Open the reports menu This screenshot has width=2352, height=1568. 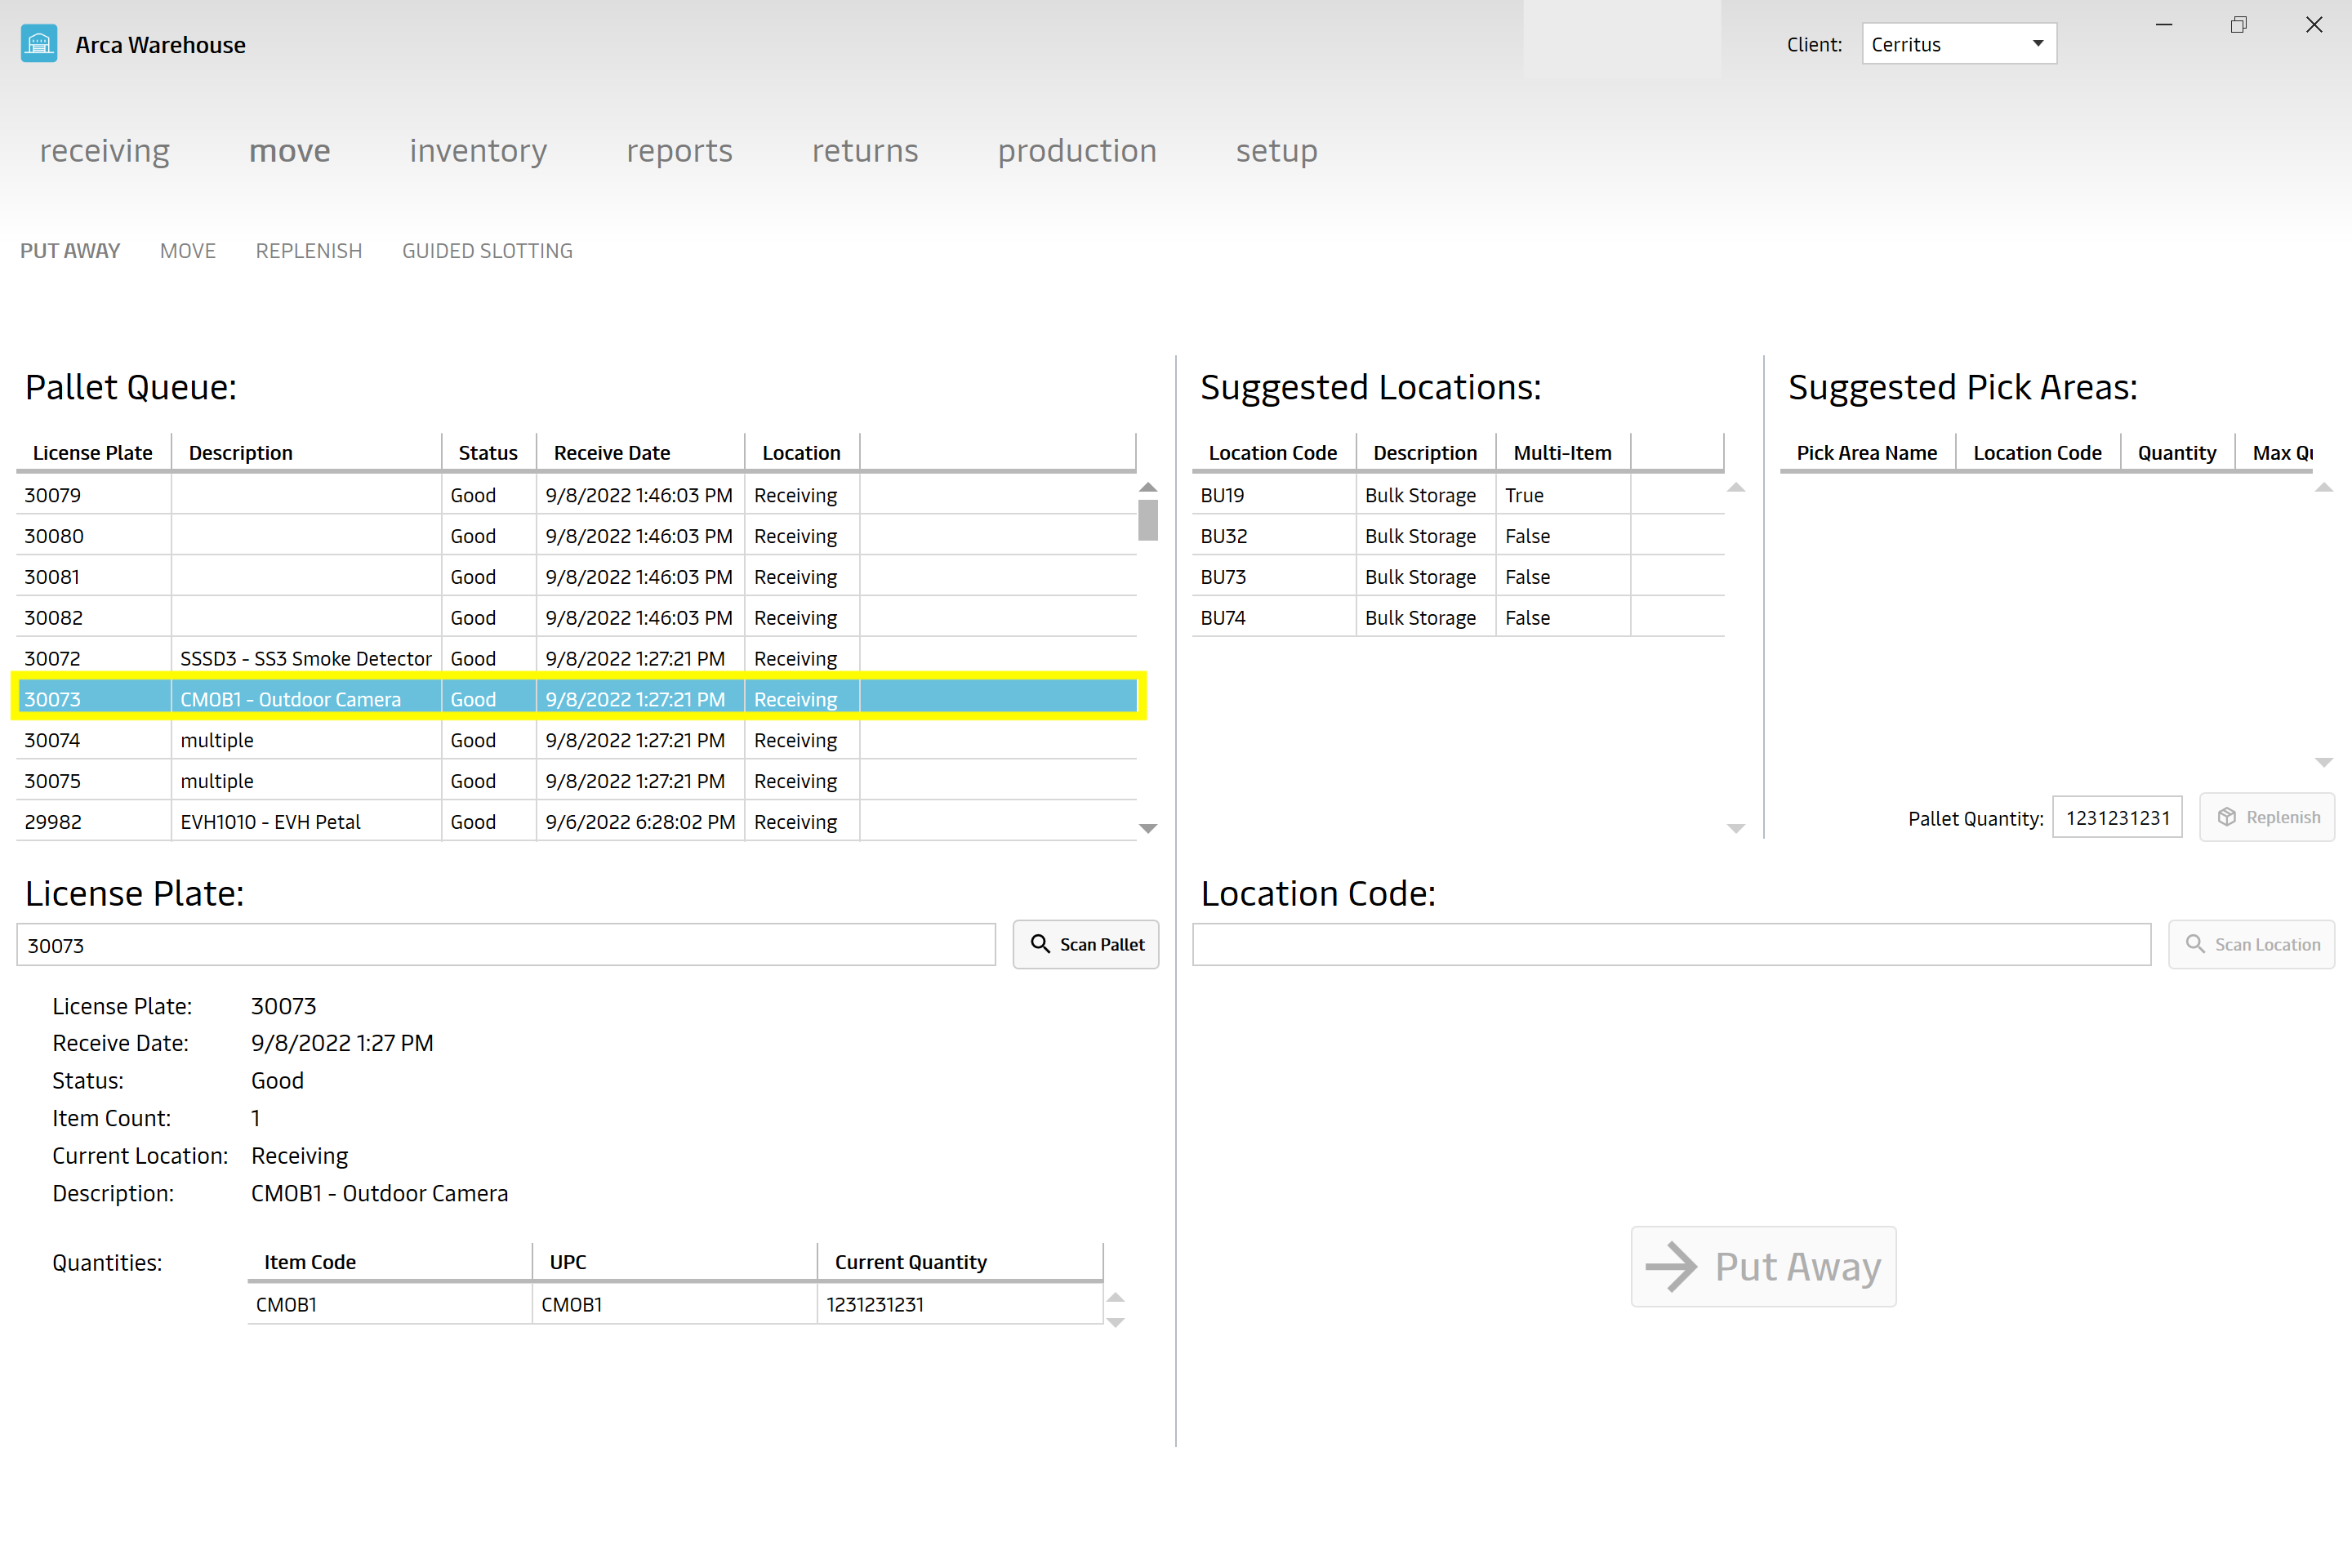pos(679,150)
